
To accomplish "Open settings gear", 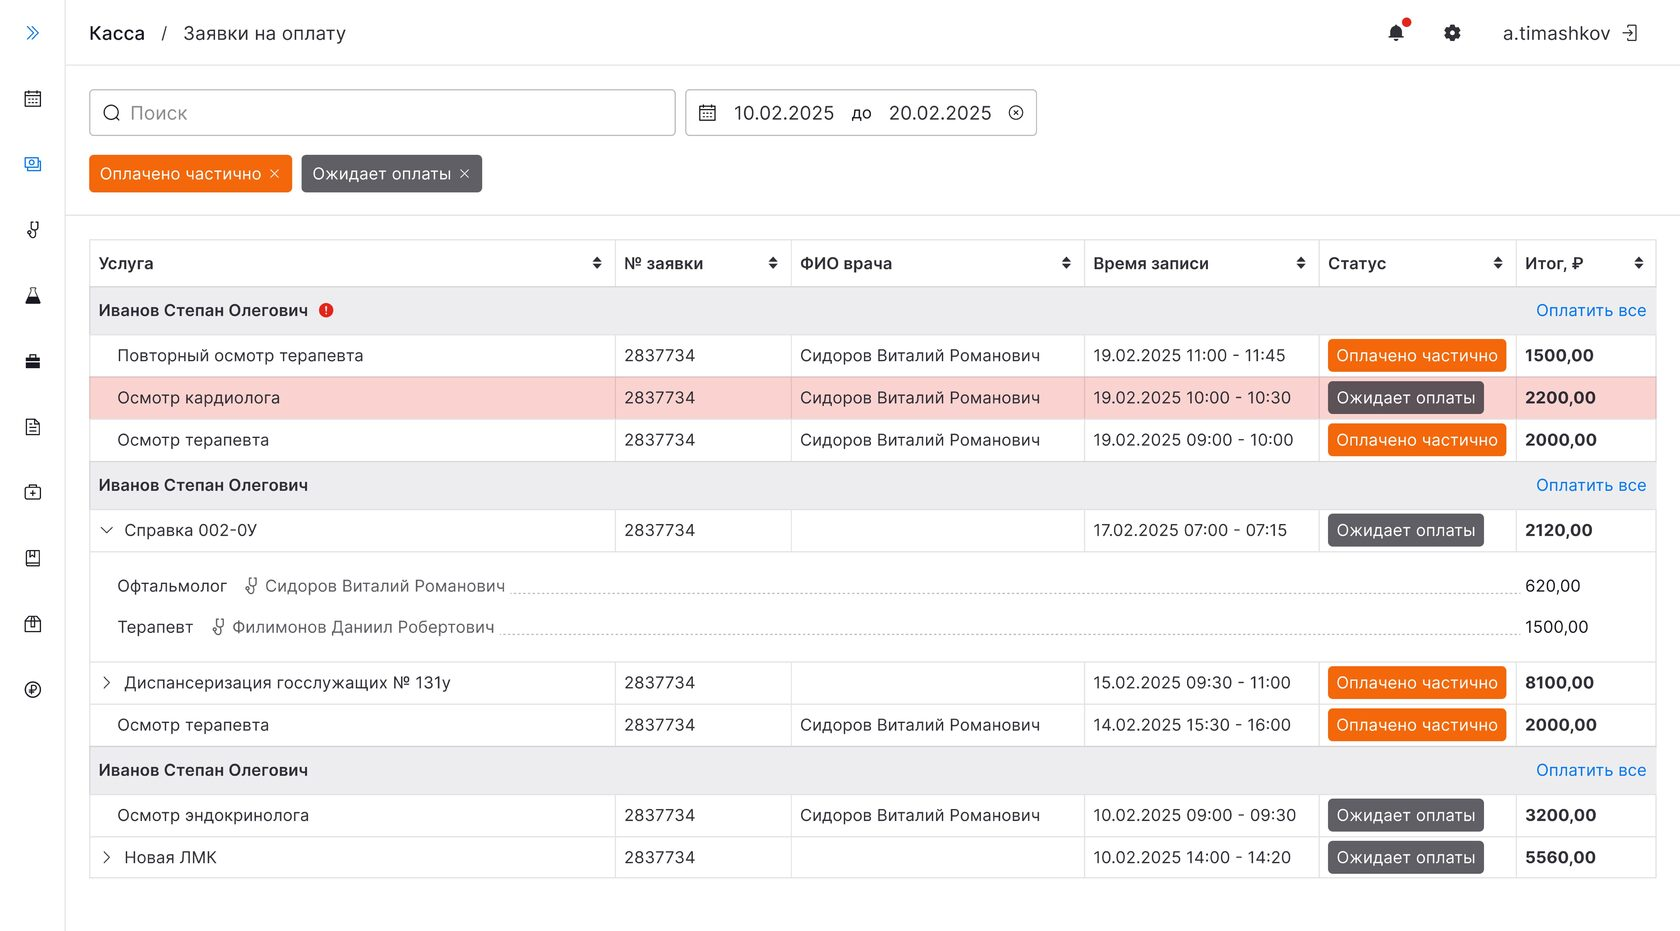I will pos(1452,33).
